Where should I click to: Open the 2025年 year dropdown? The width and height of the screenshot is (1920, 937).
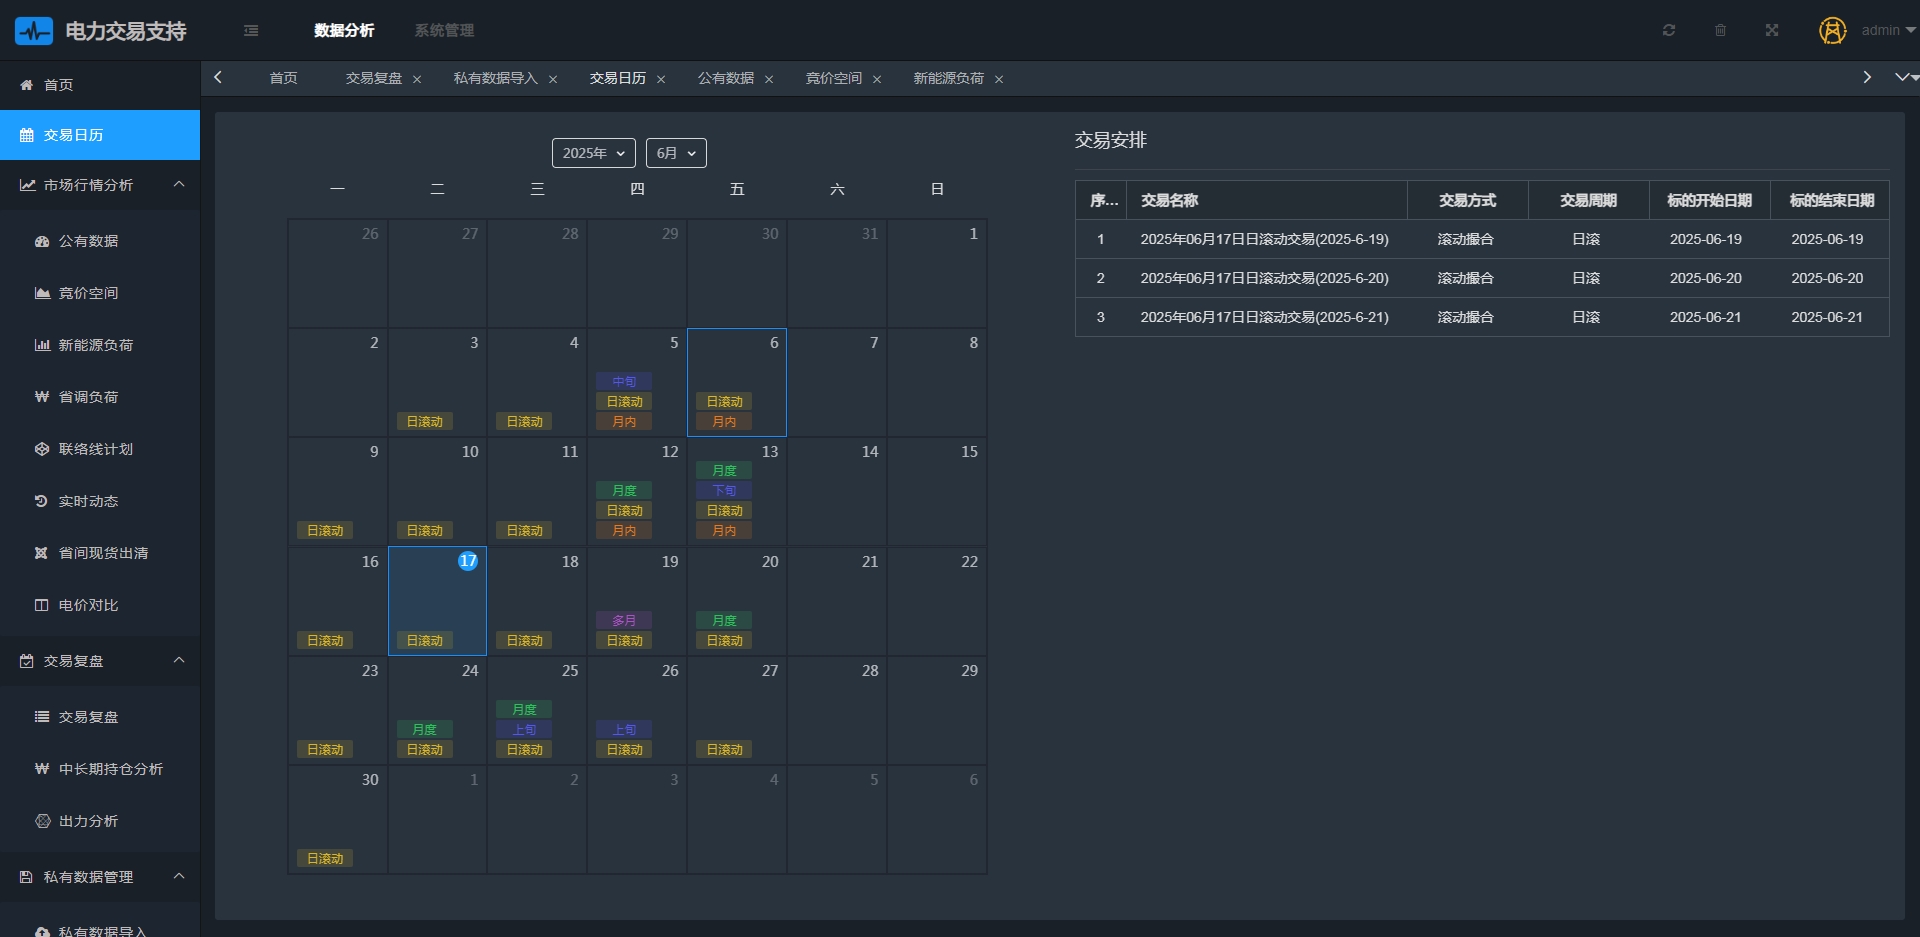(594, 153)
